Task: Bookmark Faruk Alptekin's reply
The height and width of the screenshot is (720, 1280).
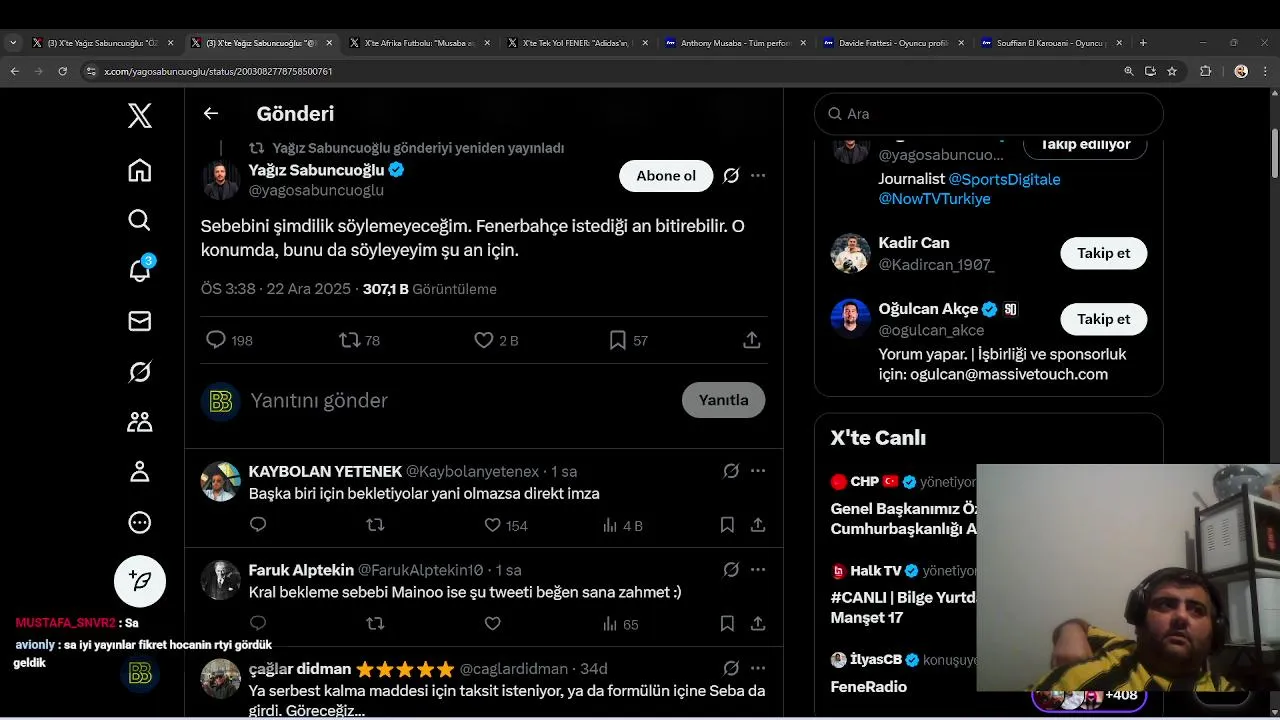Action: click(x=727, y=624)
